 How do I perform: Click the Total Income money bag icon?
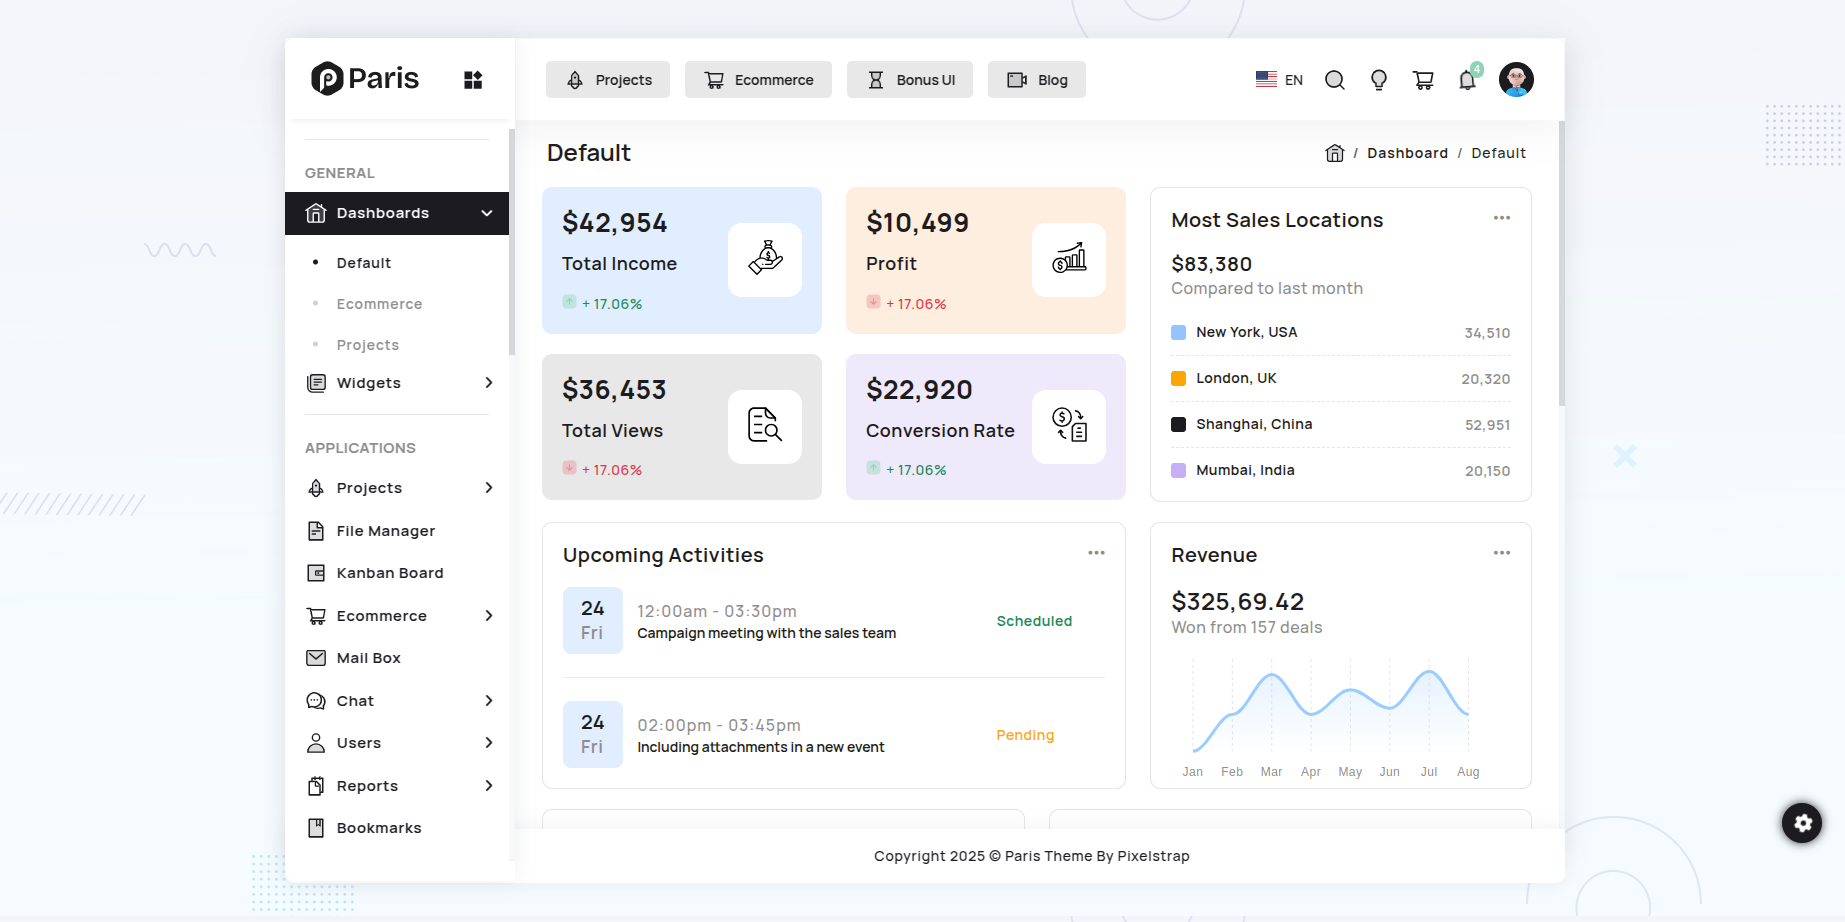coord(765,259)
